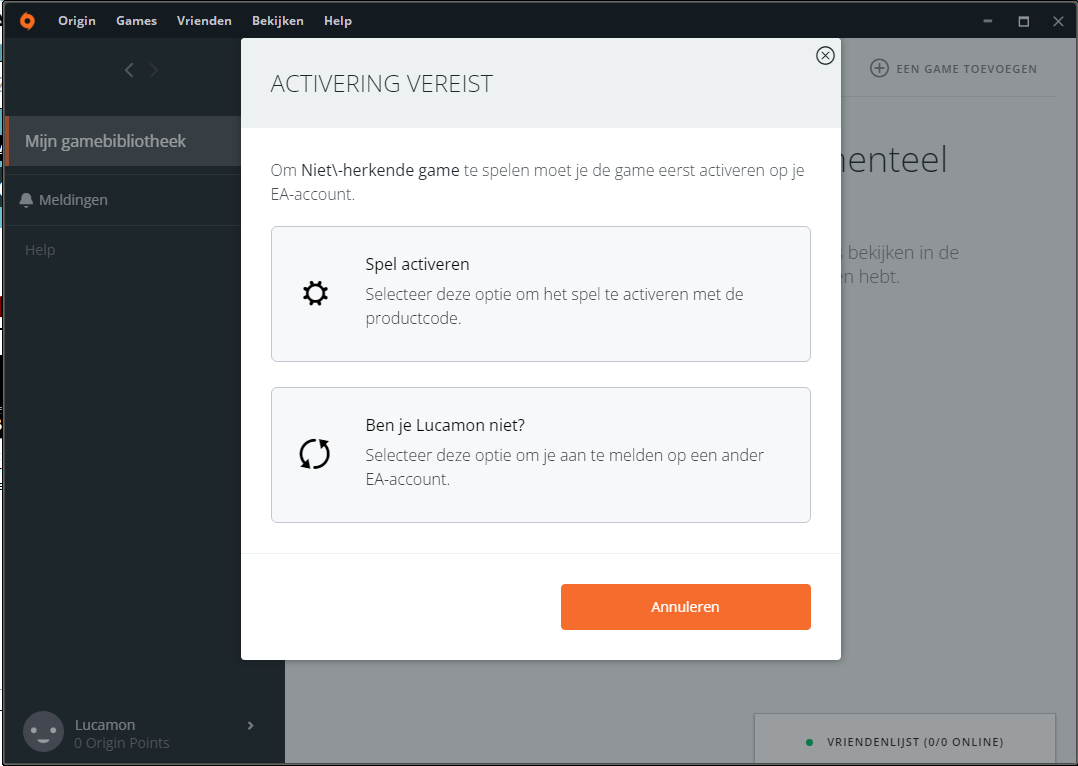Open the Games menu

click(136, 21)
